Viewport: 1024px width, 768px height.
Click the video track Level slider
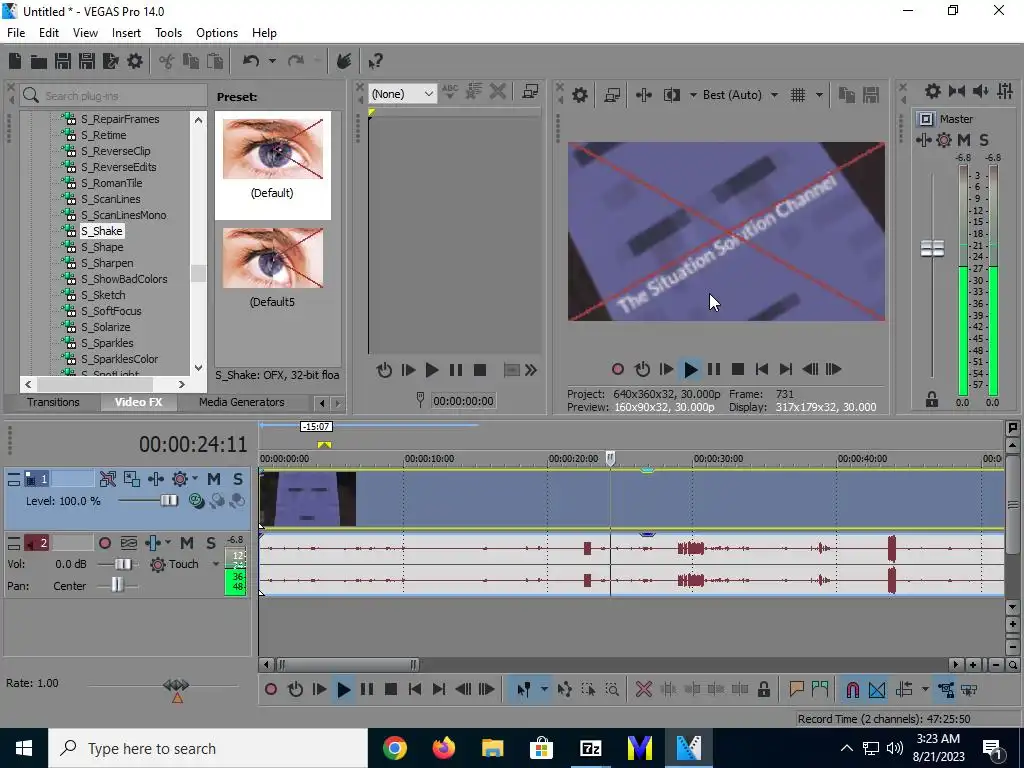[x=168, y=501]
